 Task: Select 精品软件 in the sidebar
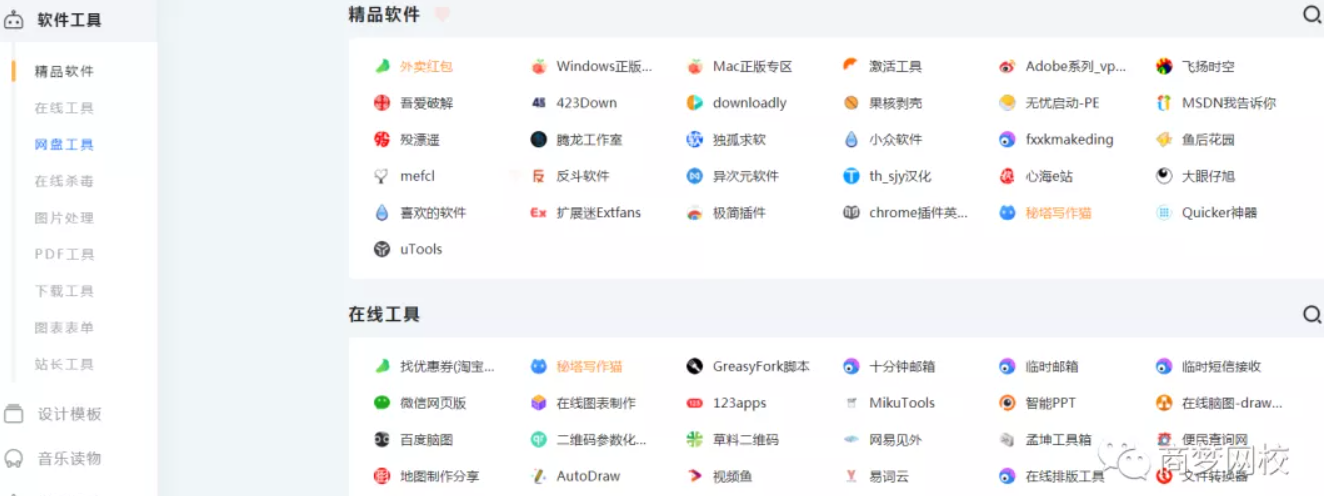(64, 71)
